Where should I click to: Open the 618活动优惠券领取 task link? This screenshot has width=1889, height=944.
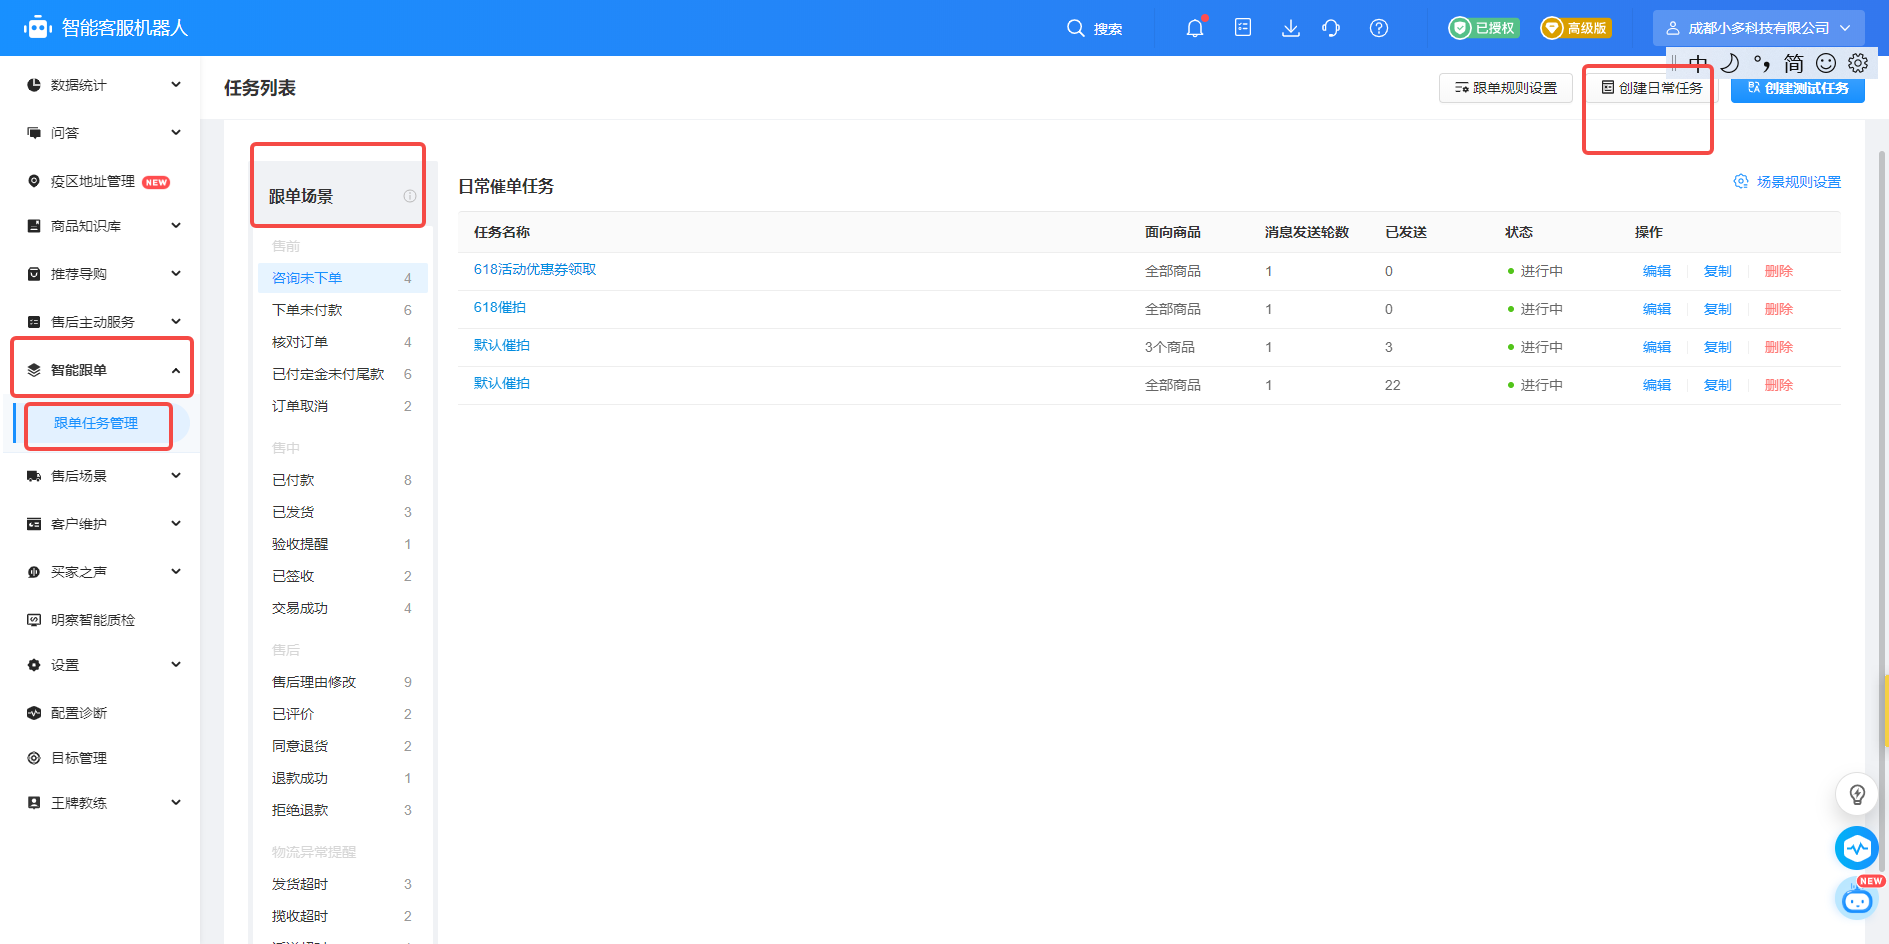click(x=535, y=269)
